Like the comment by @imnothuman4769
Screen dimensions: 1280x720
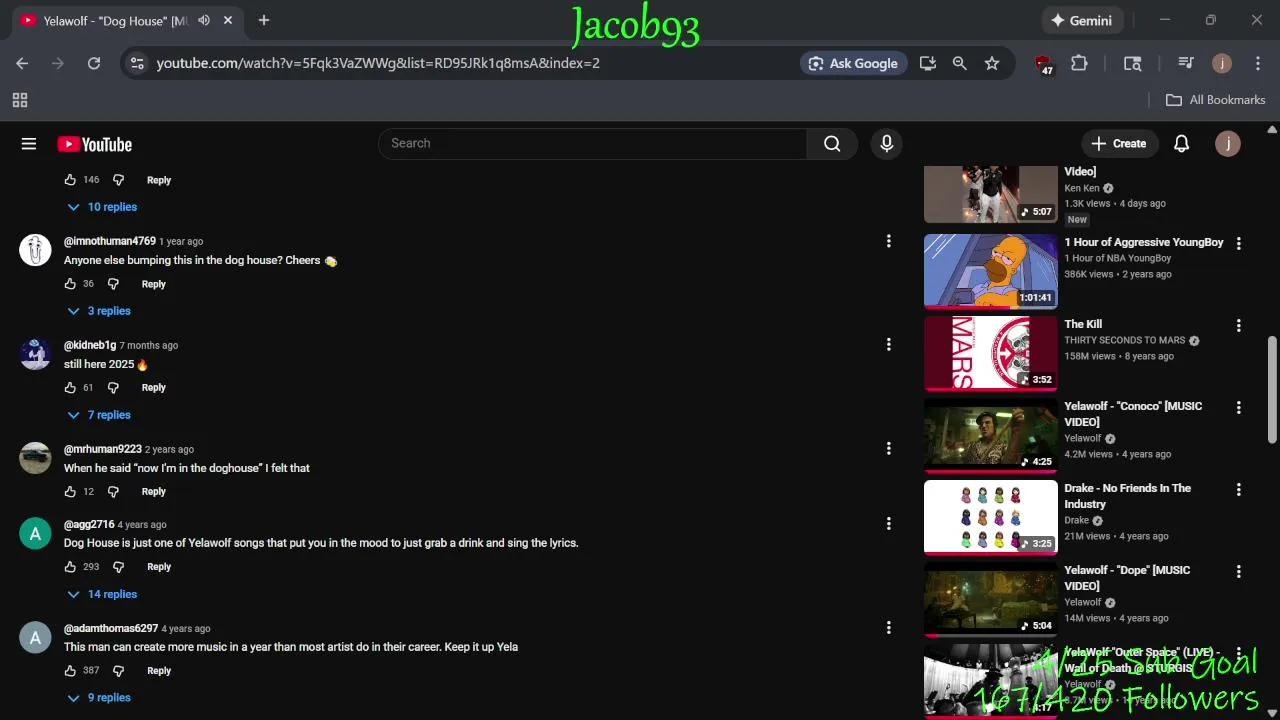click(x=70, y=284)
